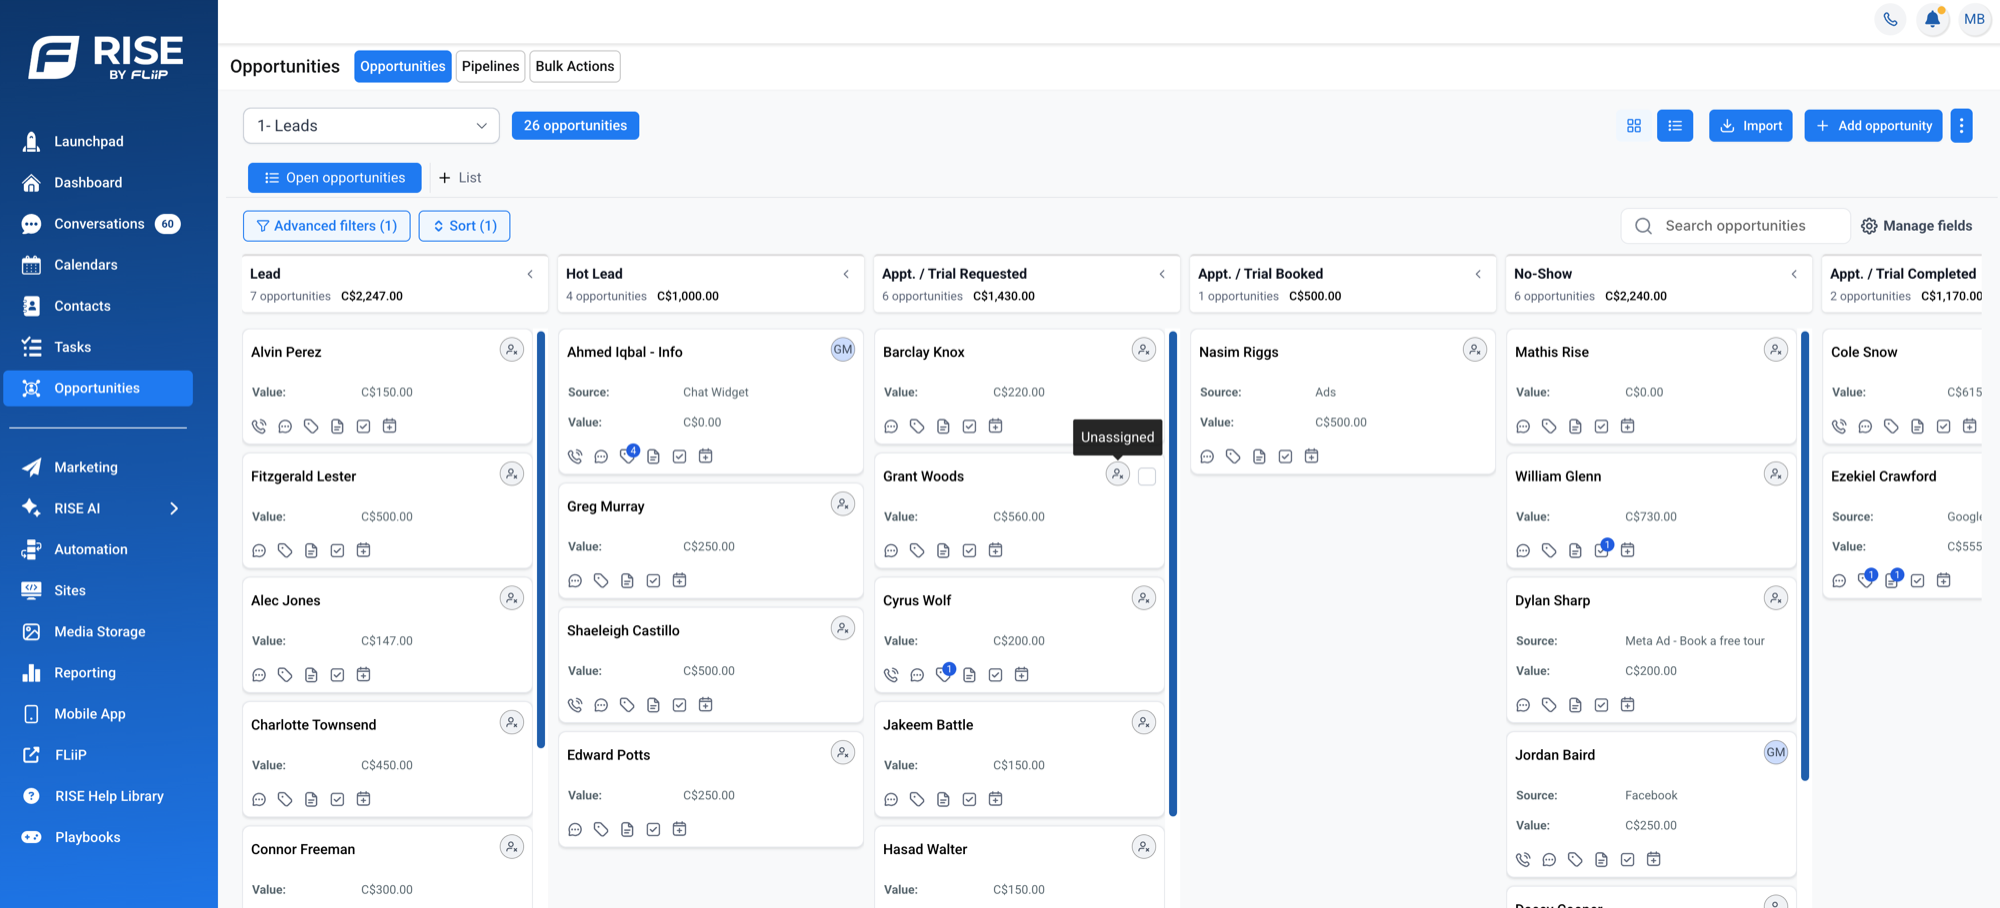Click Add opportunity button

tap(1873, 126)
